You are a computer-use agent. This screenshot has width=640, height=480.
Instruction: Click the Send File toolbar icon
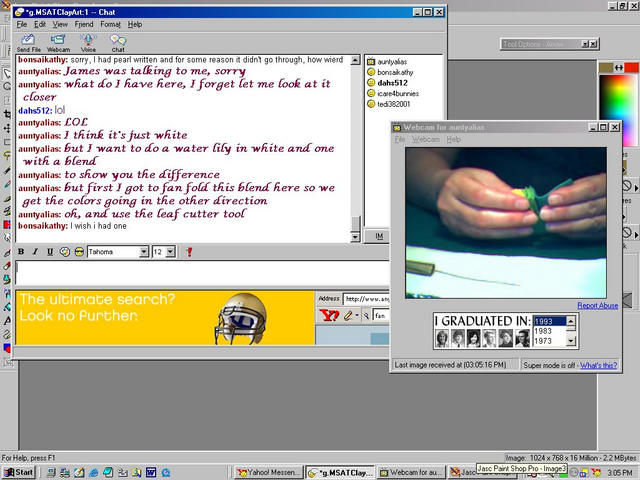[x=28, y=43]
